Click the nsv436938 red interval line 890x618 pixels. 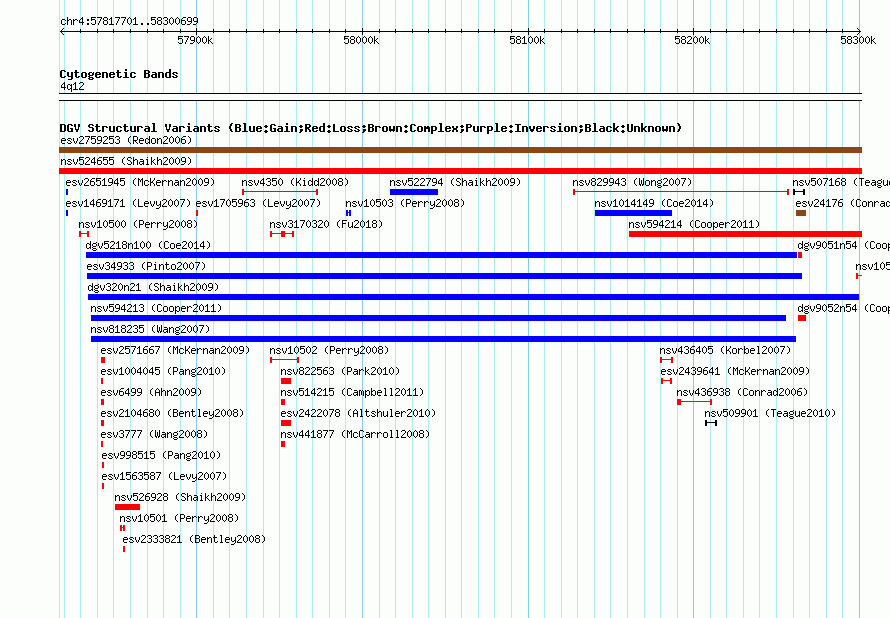[x=695, y=402]
